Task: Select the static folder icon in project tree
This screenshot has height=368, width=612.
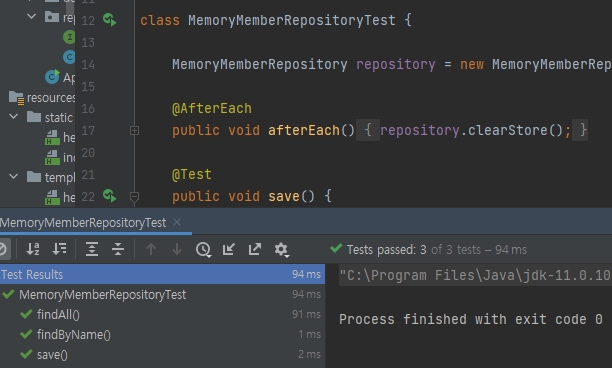Action: 34,117
